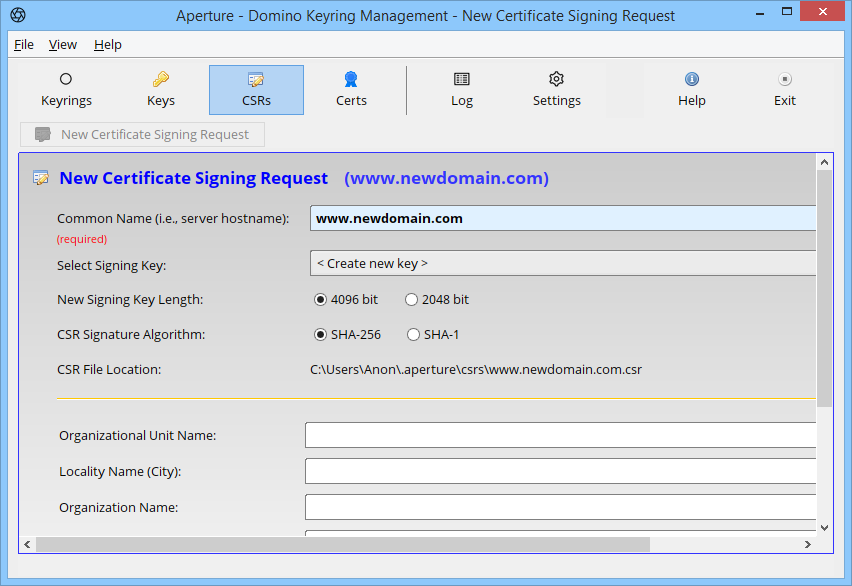852x586 pixels.
Task: Click the horizontal scrollbar left arrow
Action: (x=27, y=544)
